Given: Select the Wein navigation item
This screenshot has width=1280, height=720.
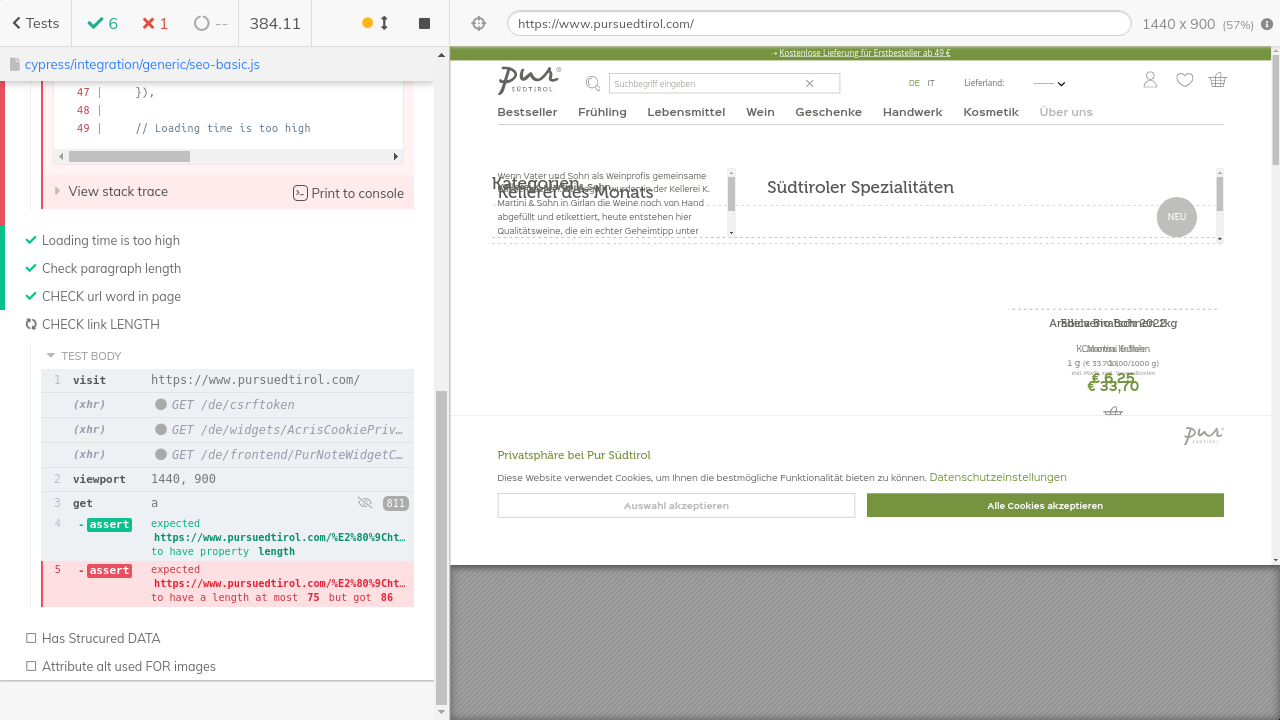Looking at the screenshot, I should pyautogui.click(x=760, y=112).
